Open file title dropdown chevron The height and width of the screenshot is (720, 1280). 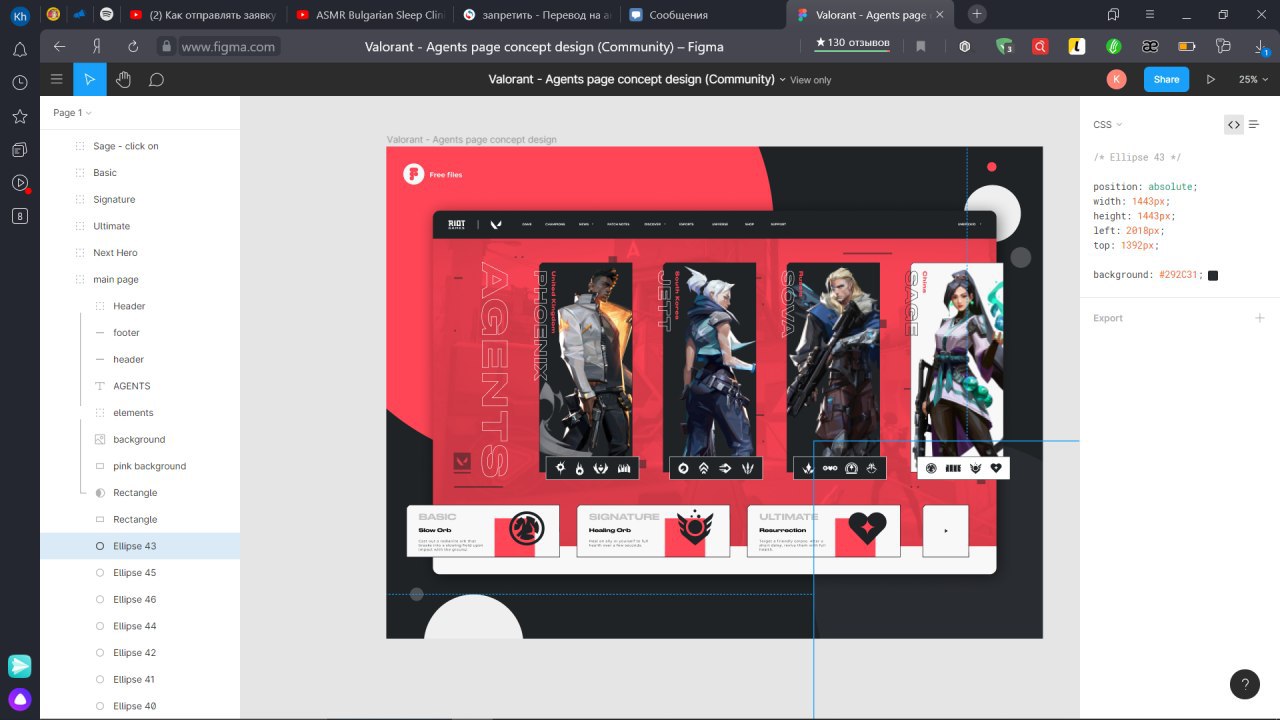[x=782, y=80]
